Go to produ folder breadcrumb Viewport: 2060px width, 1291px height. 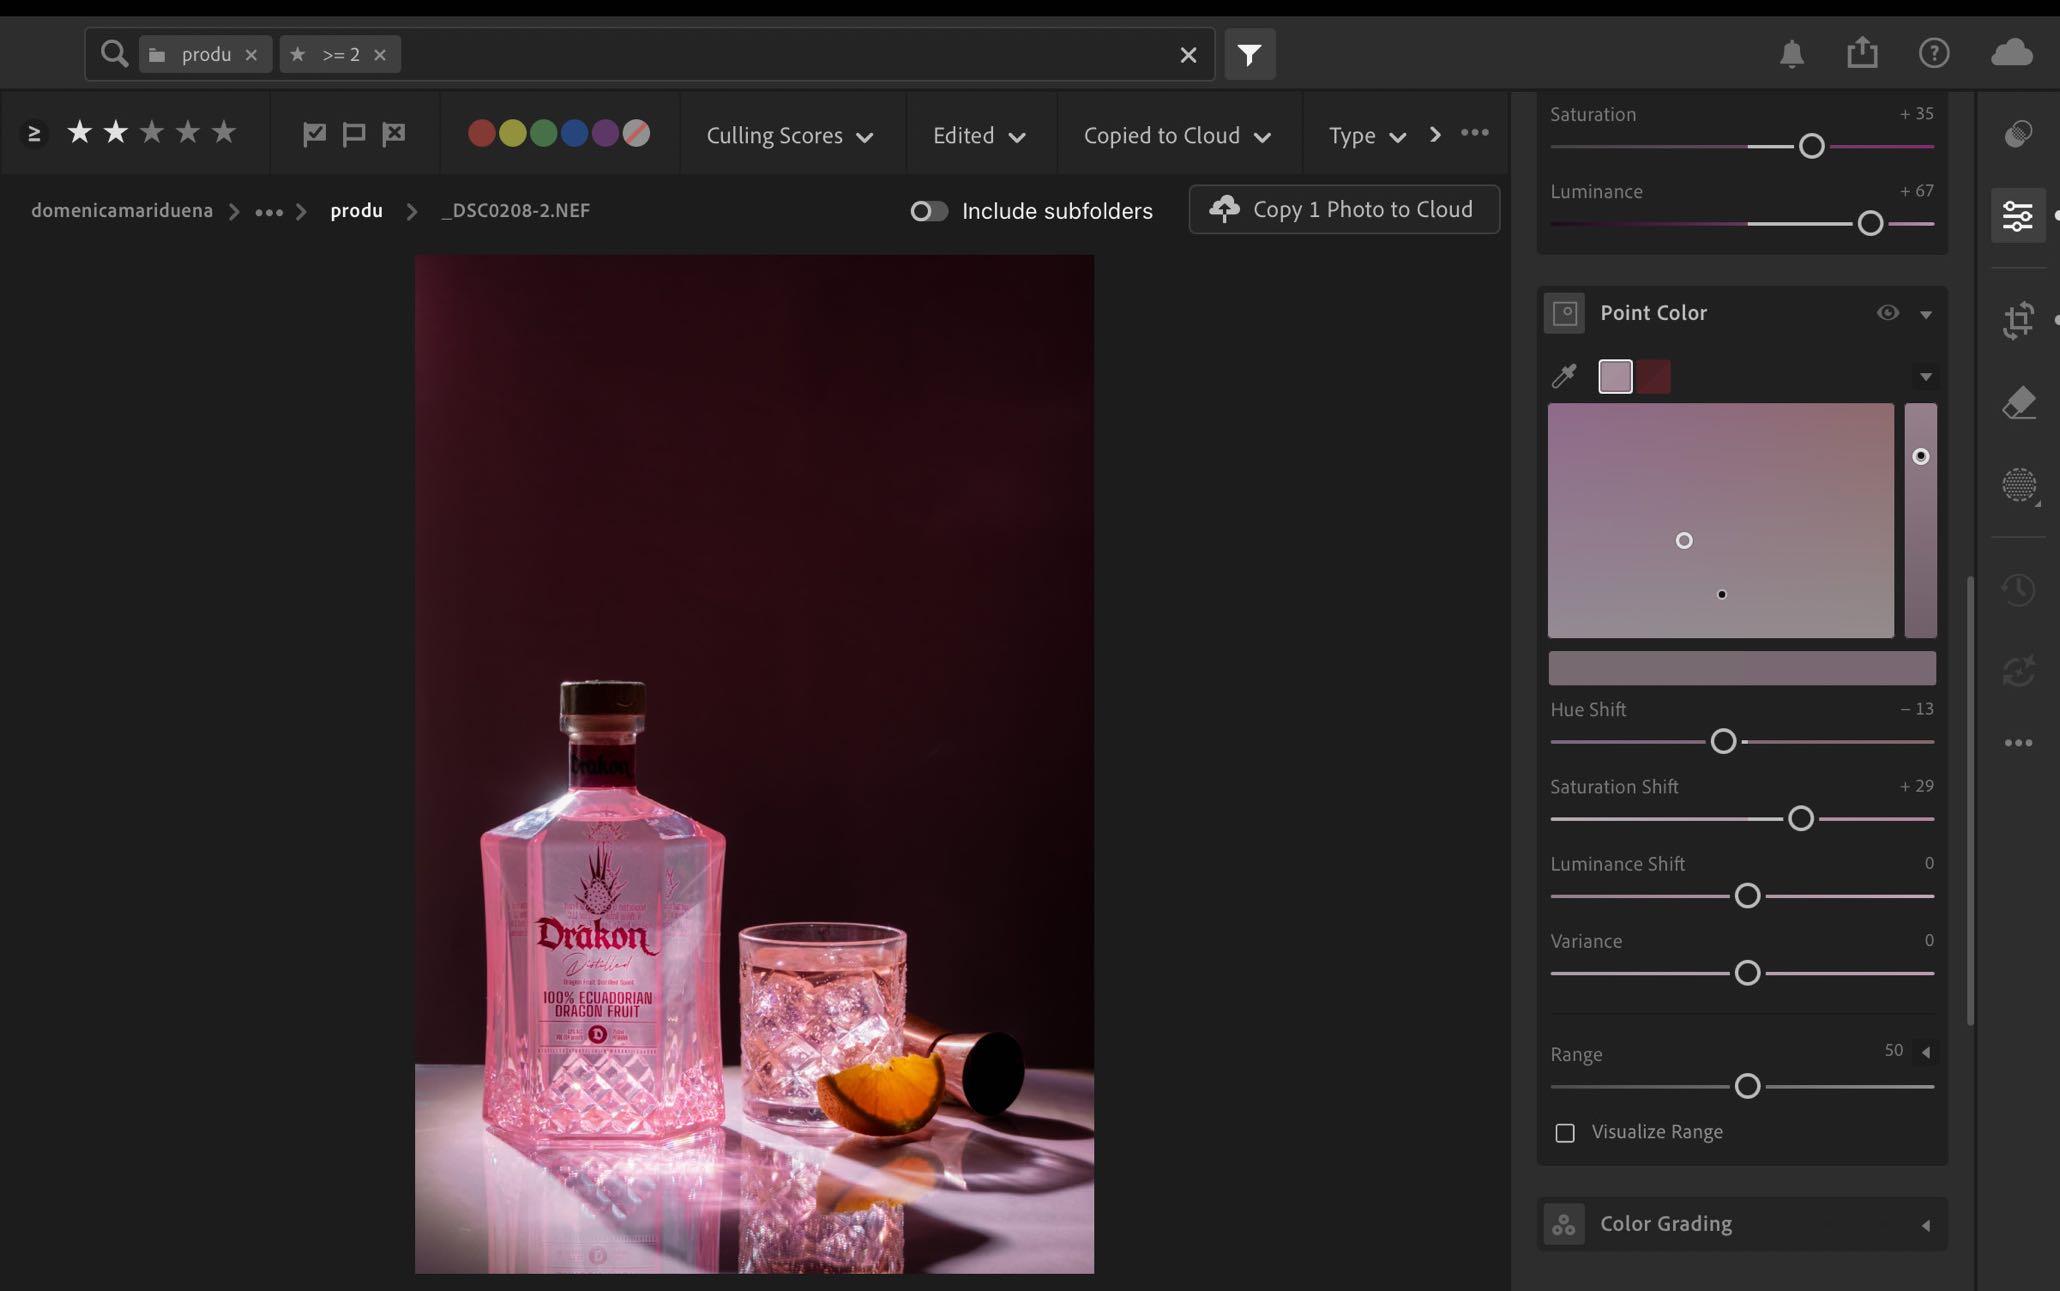[x=356, y=211]
